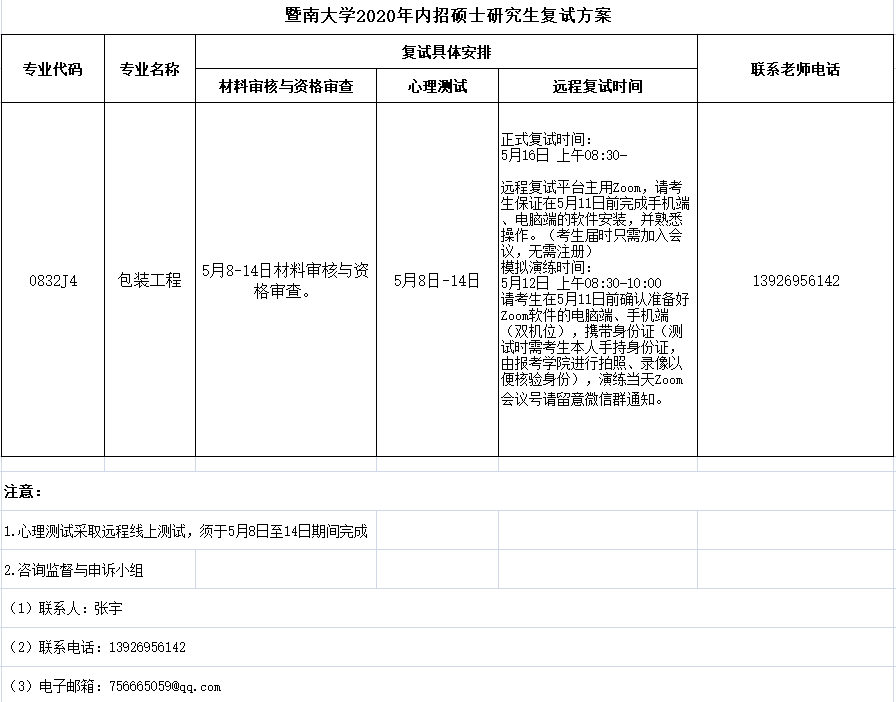The image size is (896, 702).
Task: Click the 包装工程 major name cell
Action: [150, 280]
